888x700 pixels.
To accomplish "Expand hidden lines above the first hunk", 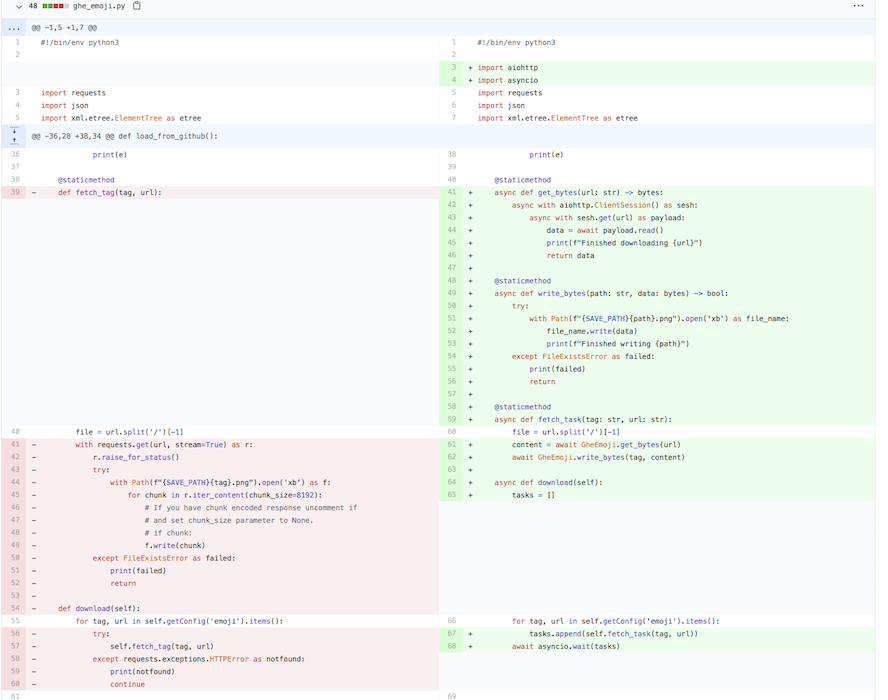I will 14,28.
